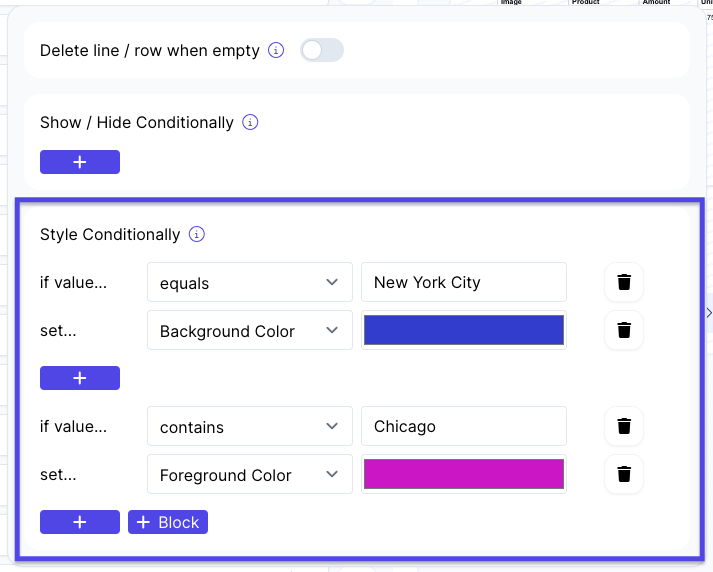This screenshot has height=572, width=713.
Task: Add a Show / Hide condition with plus button
Action: (80, 162)
